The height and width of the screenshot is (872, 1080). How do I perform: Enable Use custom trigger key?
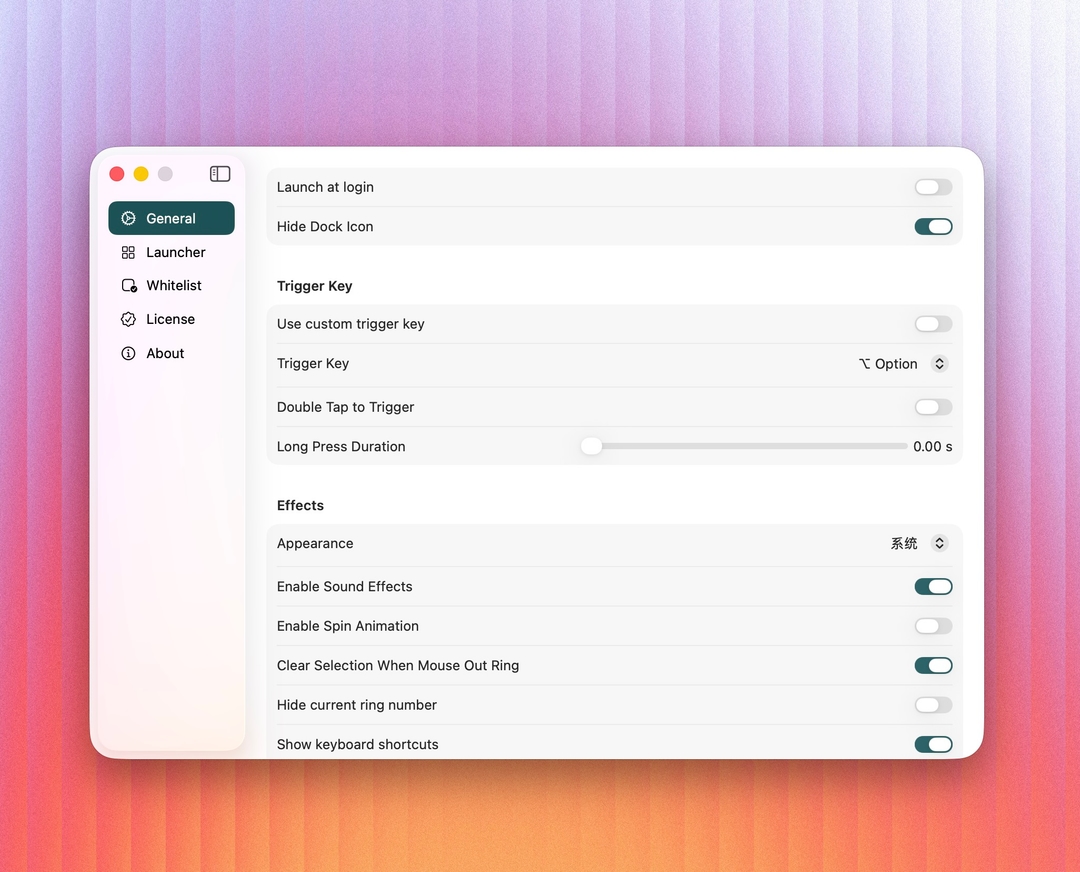coord(933,323)
